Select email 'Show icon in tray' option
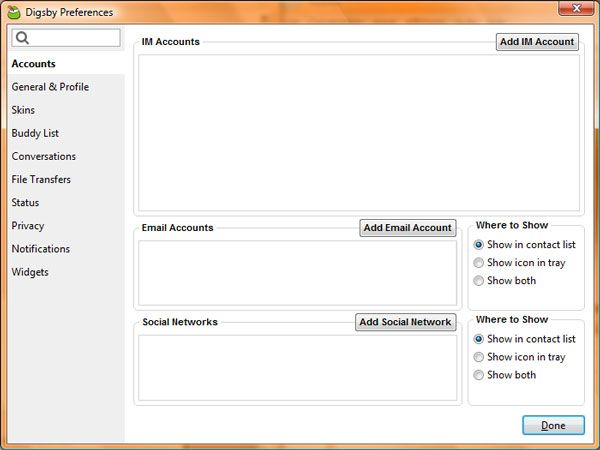Screen dimensions: 600x450 coord(519,262)
